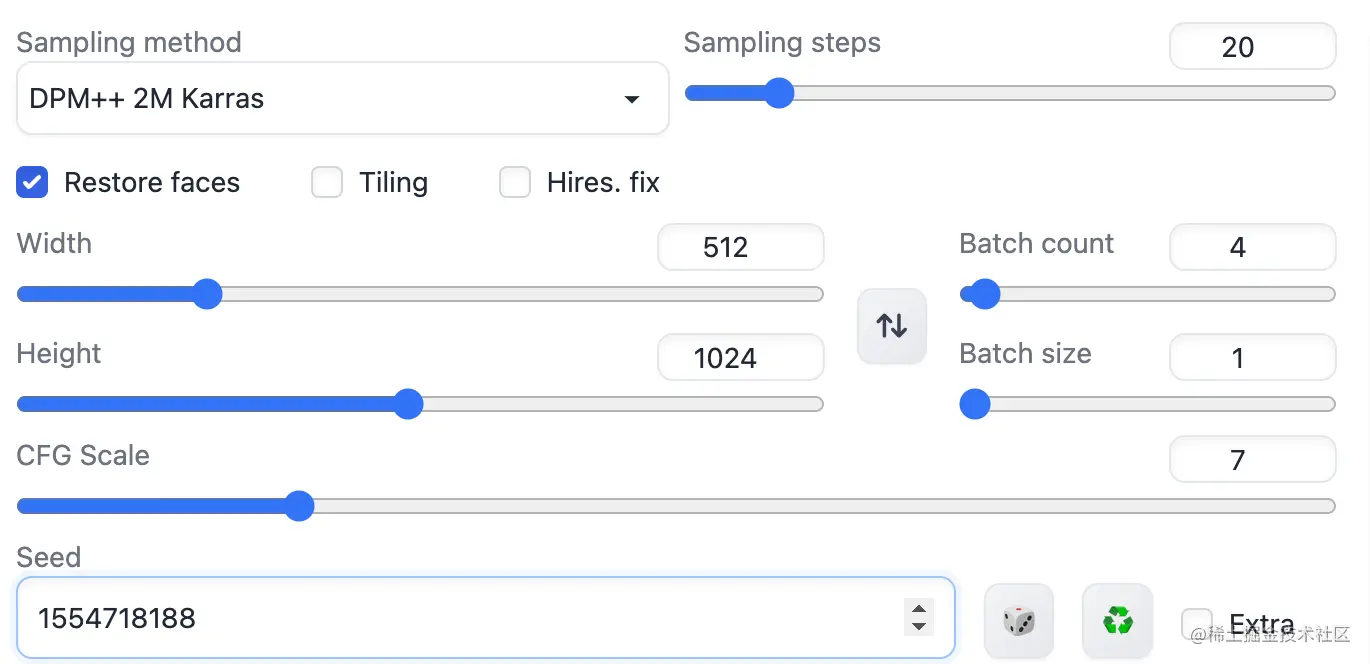Swap width and height with arrows button
The image size is (1370, 664).
click(892, 326)
